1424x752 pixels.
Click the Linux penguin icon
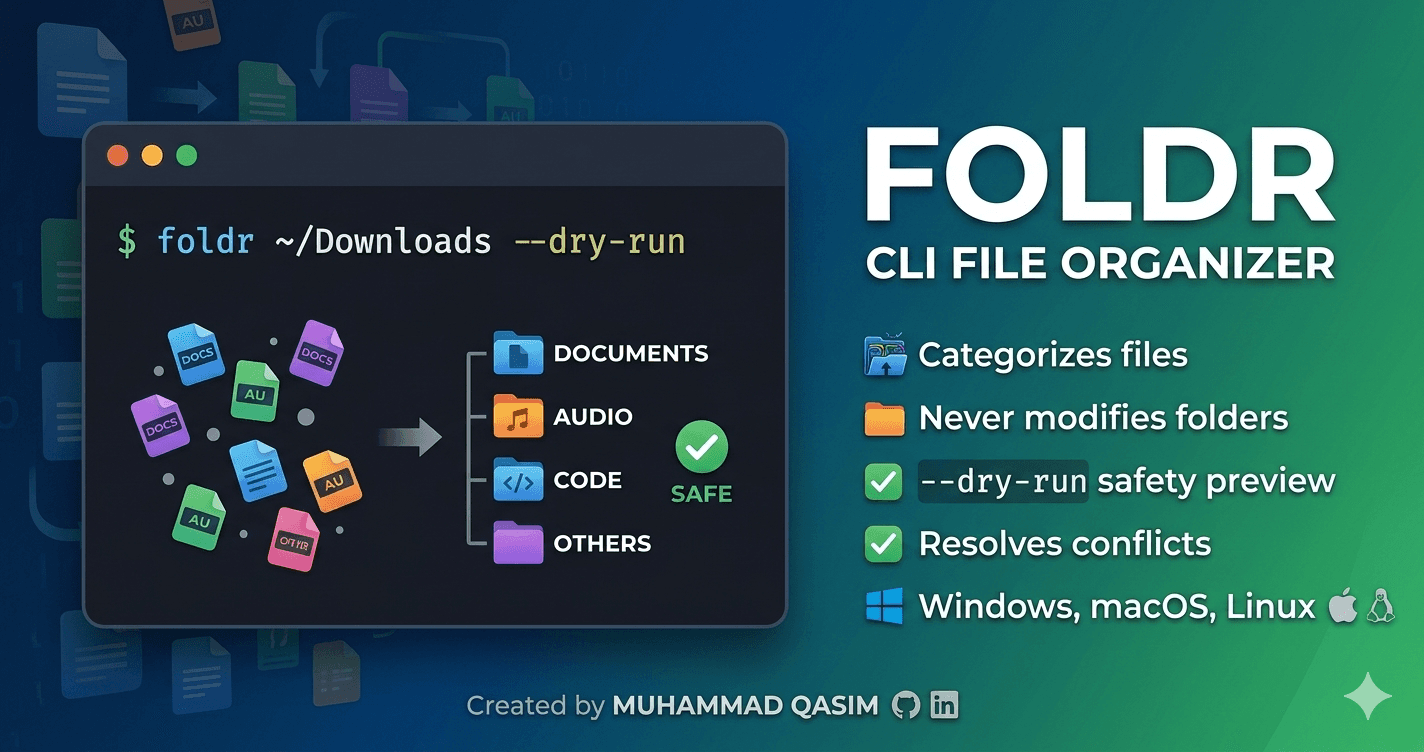[x=1381, y=607]
